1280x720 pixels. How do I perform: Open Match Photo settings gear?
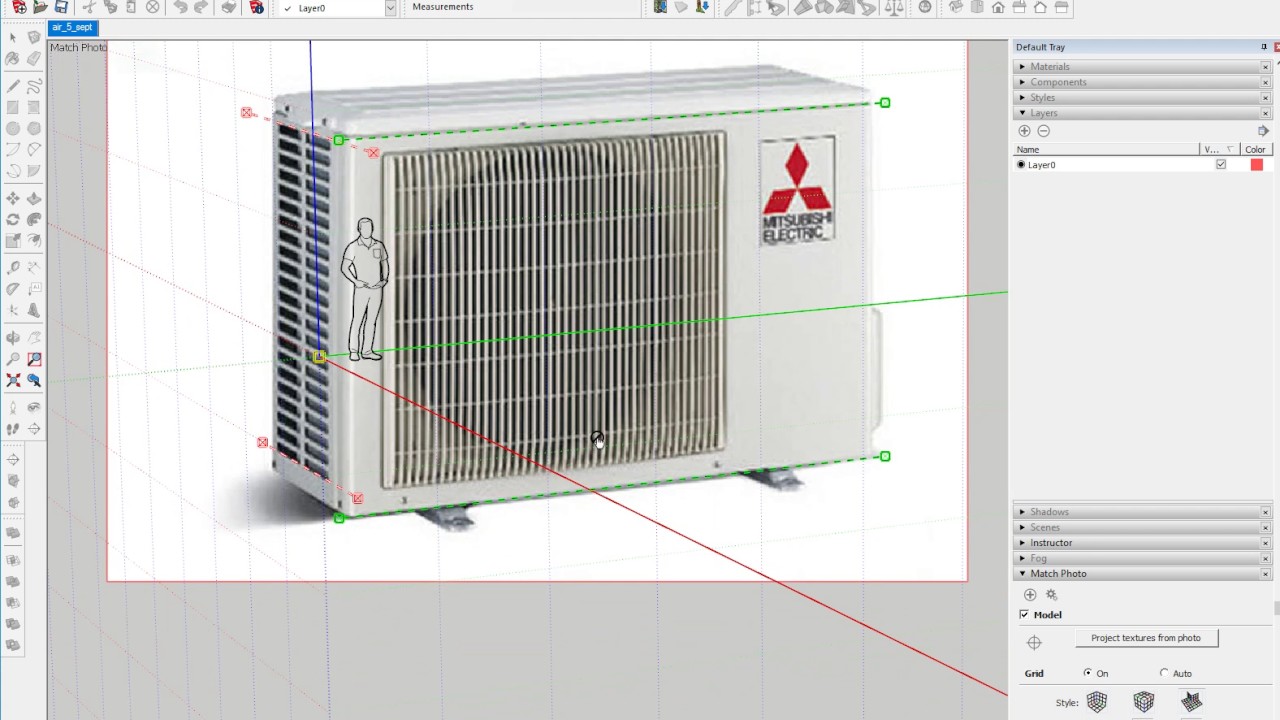pos(1051,595)
